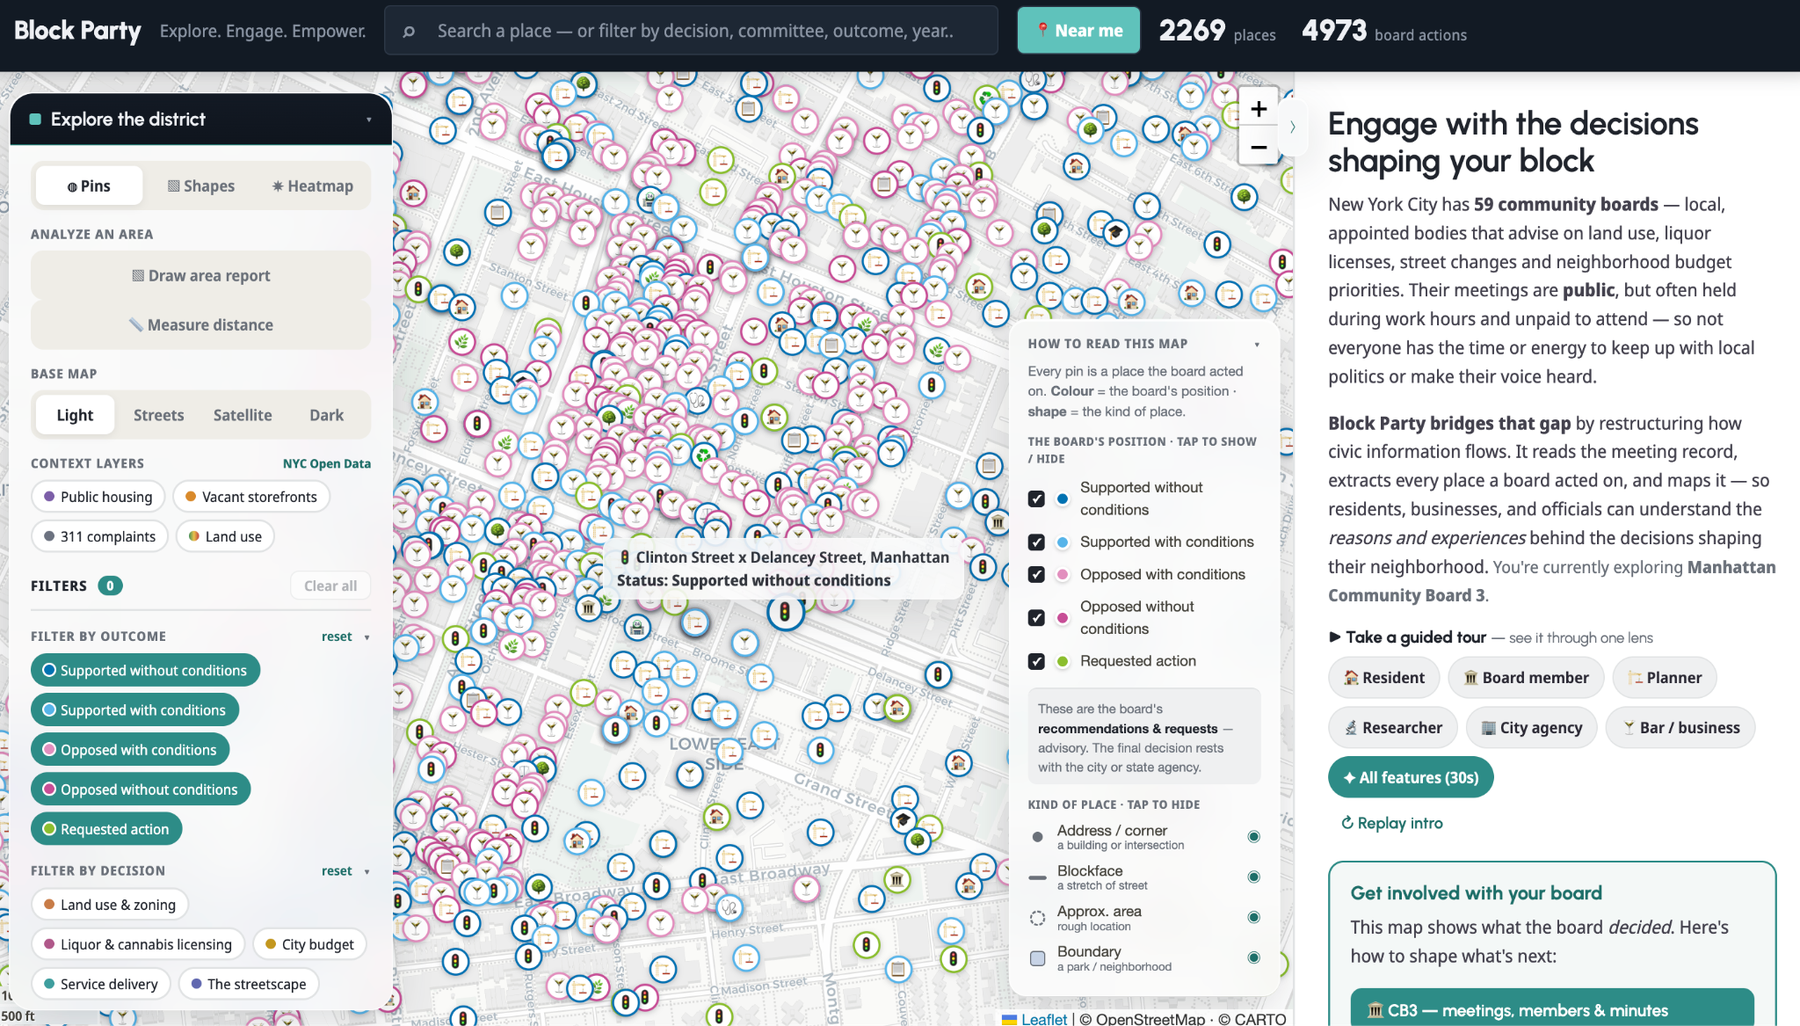Viewport: 1800px width, 1026px height.
Task: Click the building icon on Board member tour
Action: 1471,678
